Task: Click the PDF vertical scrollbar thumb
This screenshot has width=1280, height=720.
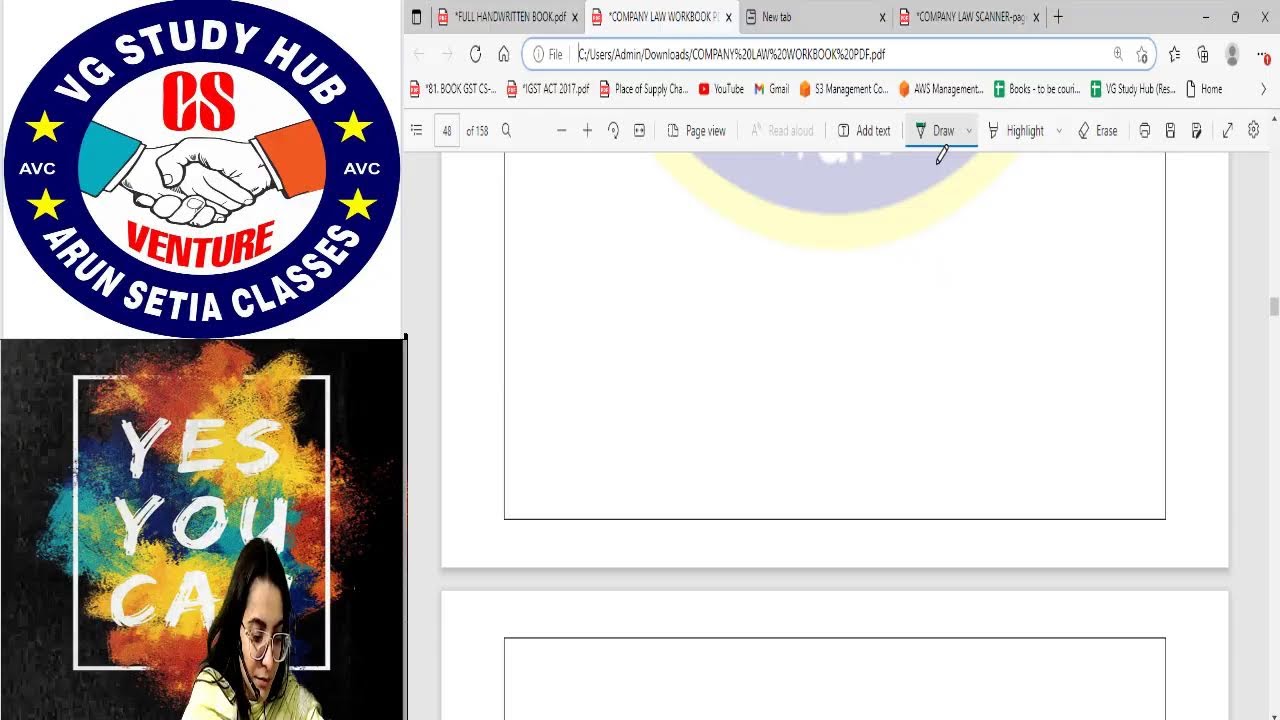Action: (1274, 306)
